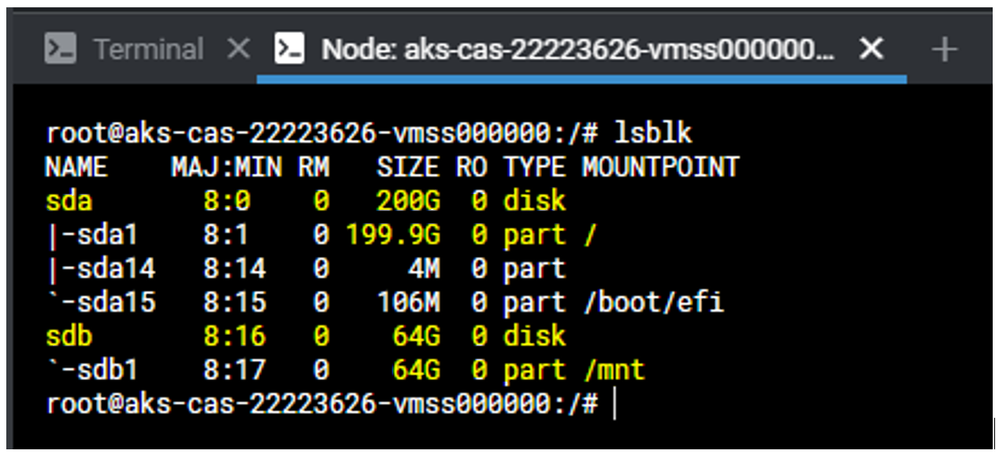Place cursor at the bottom shell prompt
Screen dimensions: 999x459
pos(614,405)
